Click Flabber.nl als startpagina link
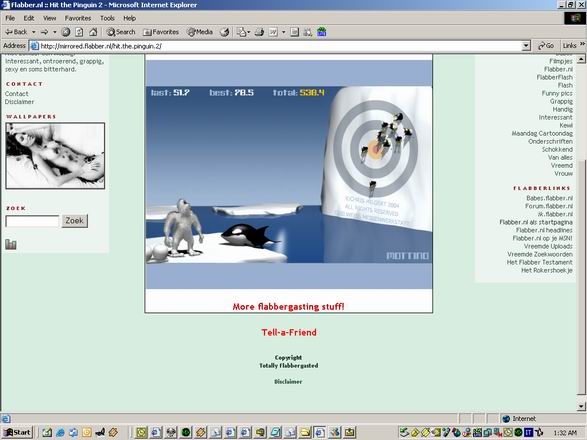This screenshot has width=587, height=440. point(536,222)
